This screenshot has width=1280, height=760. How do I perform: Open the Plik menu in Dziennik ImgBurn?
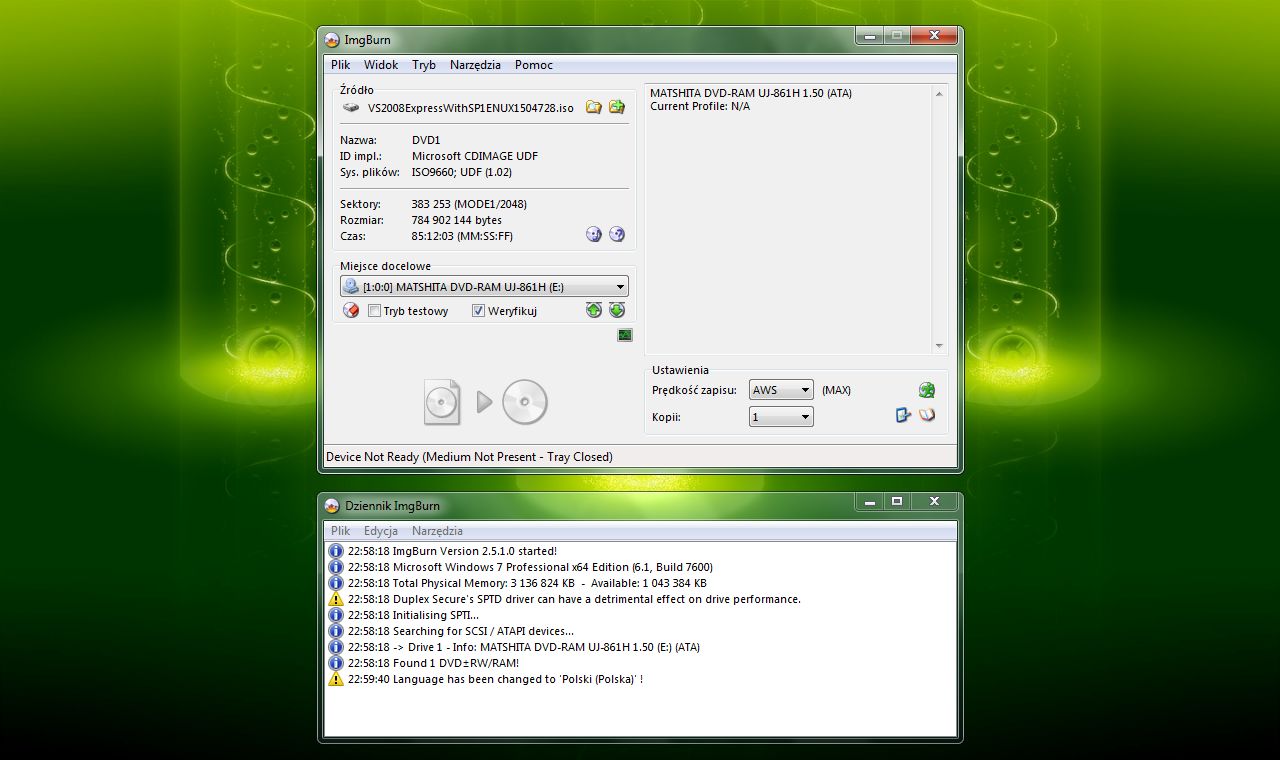pyautogui.click(x=341, y=531)
